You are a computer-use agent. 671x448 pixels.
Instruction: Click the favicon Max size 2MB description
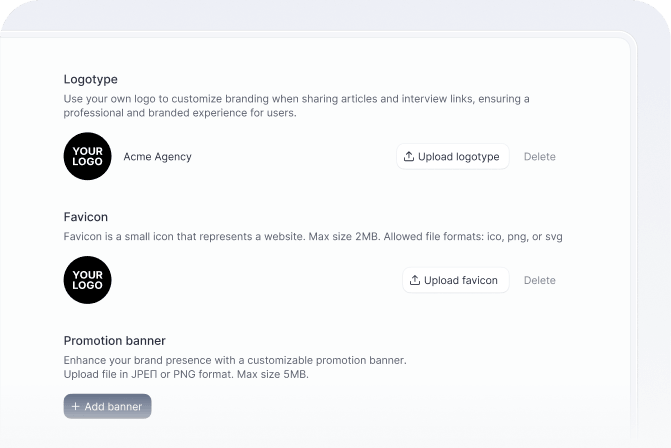pos(313,237)
